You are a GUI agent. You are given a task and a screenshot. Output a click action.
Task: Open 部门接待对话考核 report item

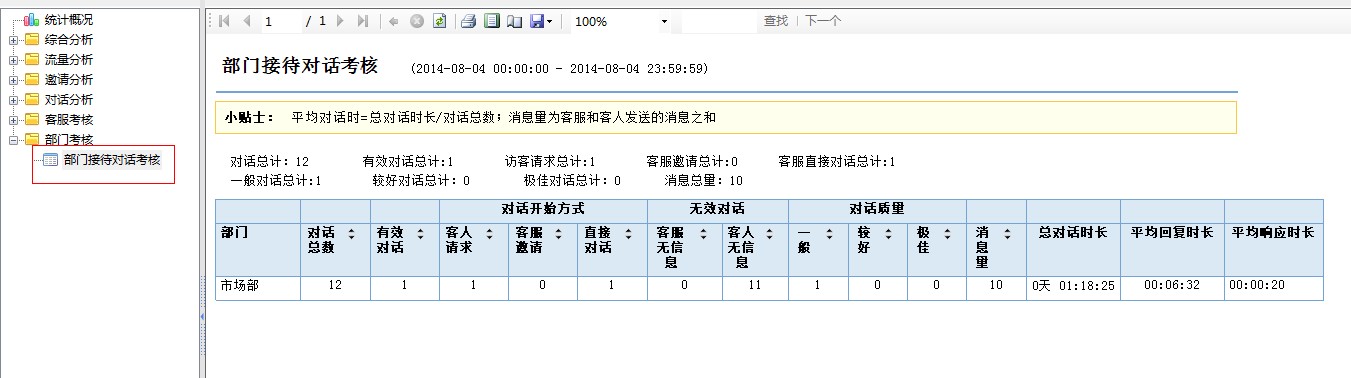coord(111,160)
